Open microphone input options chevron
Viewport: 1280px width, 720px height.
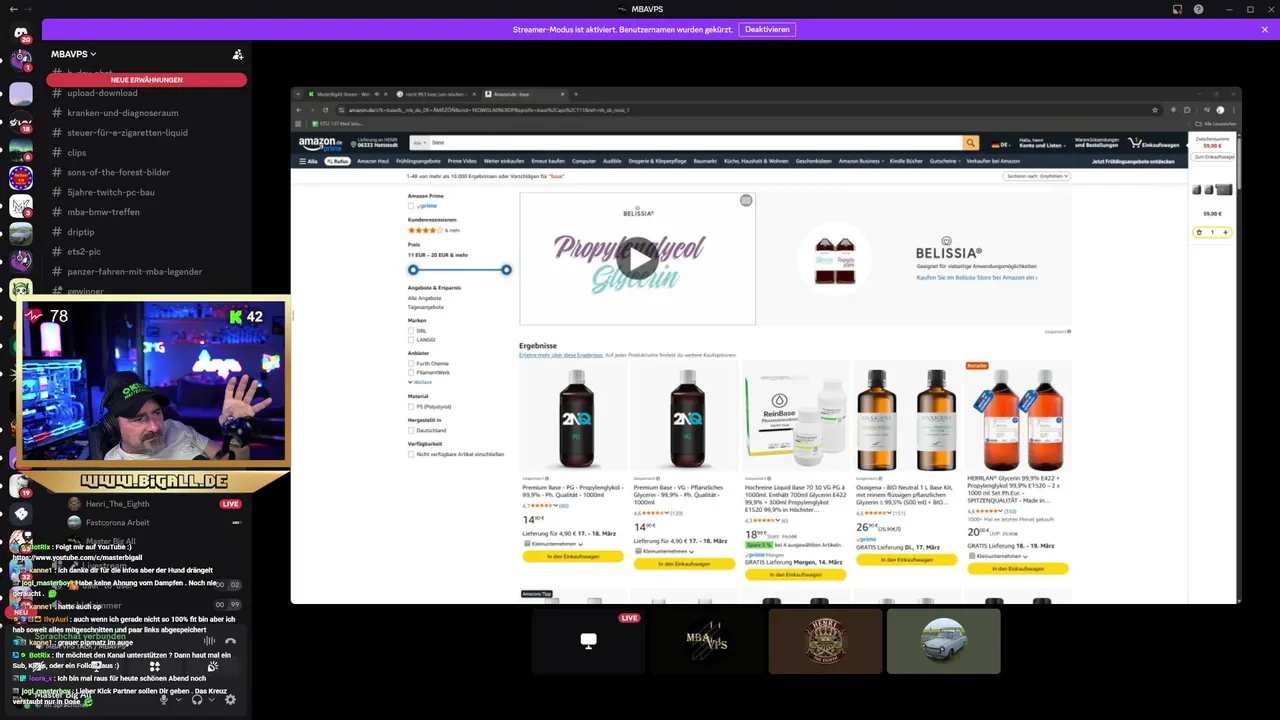[x=178, y=699]
